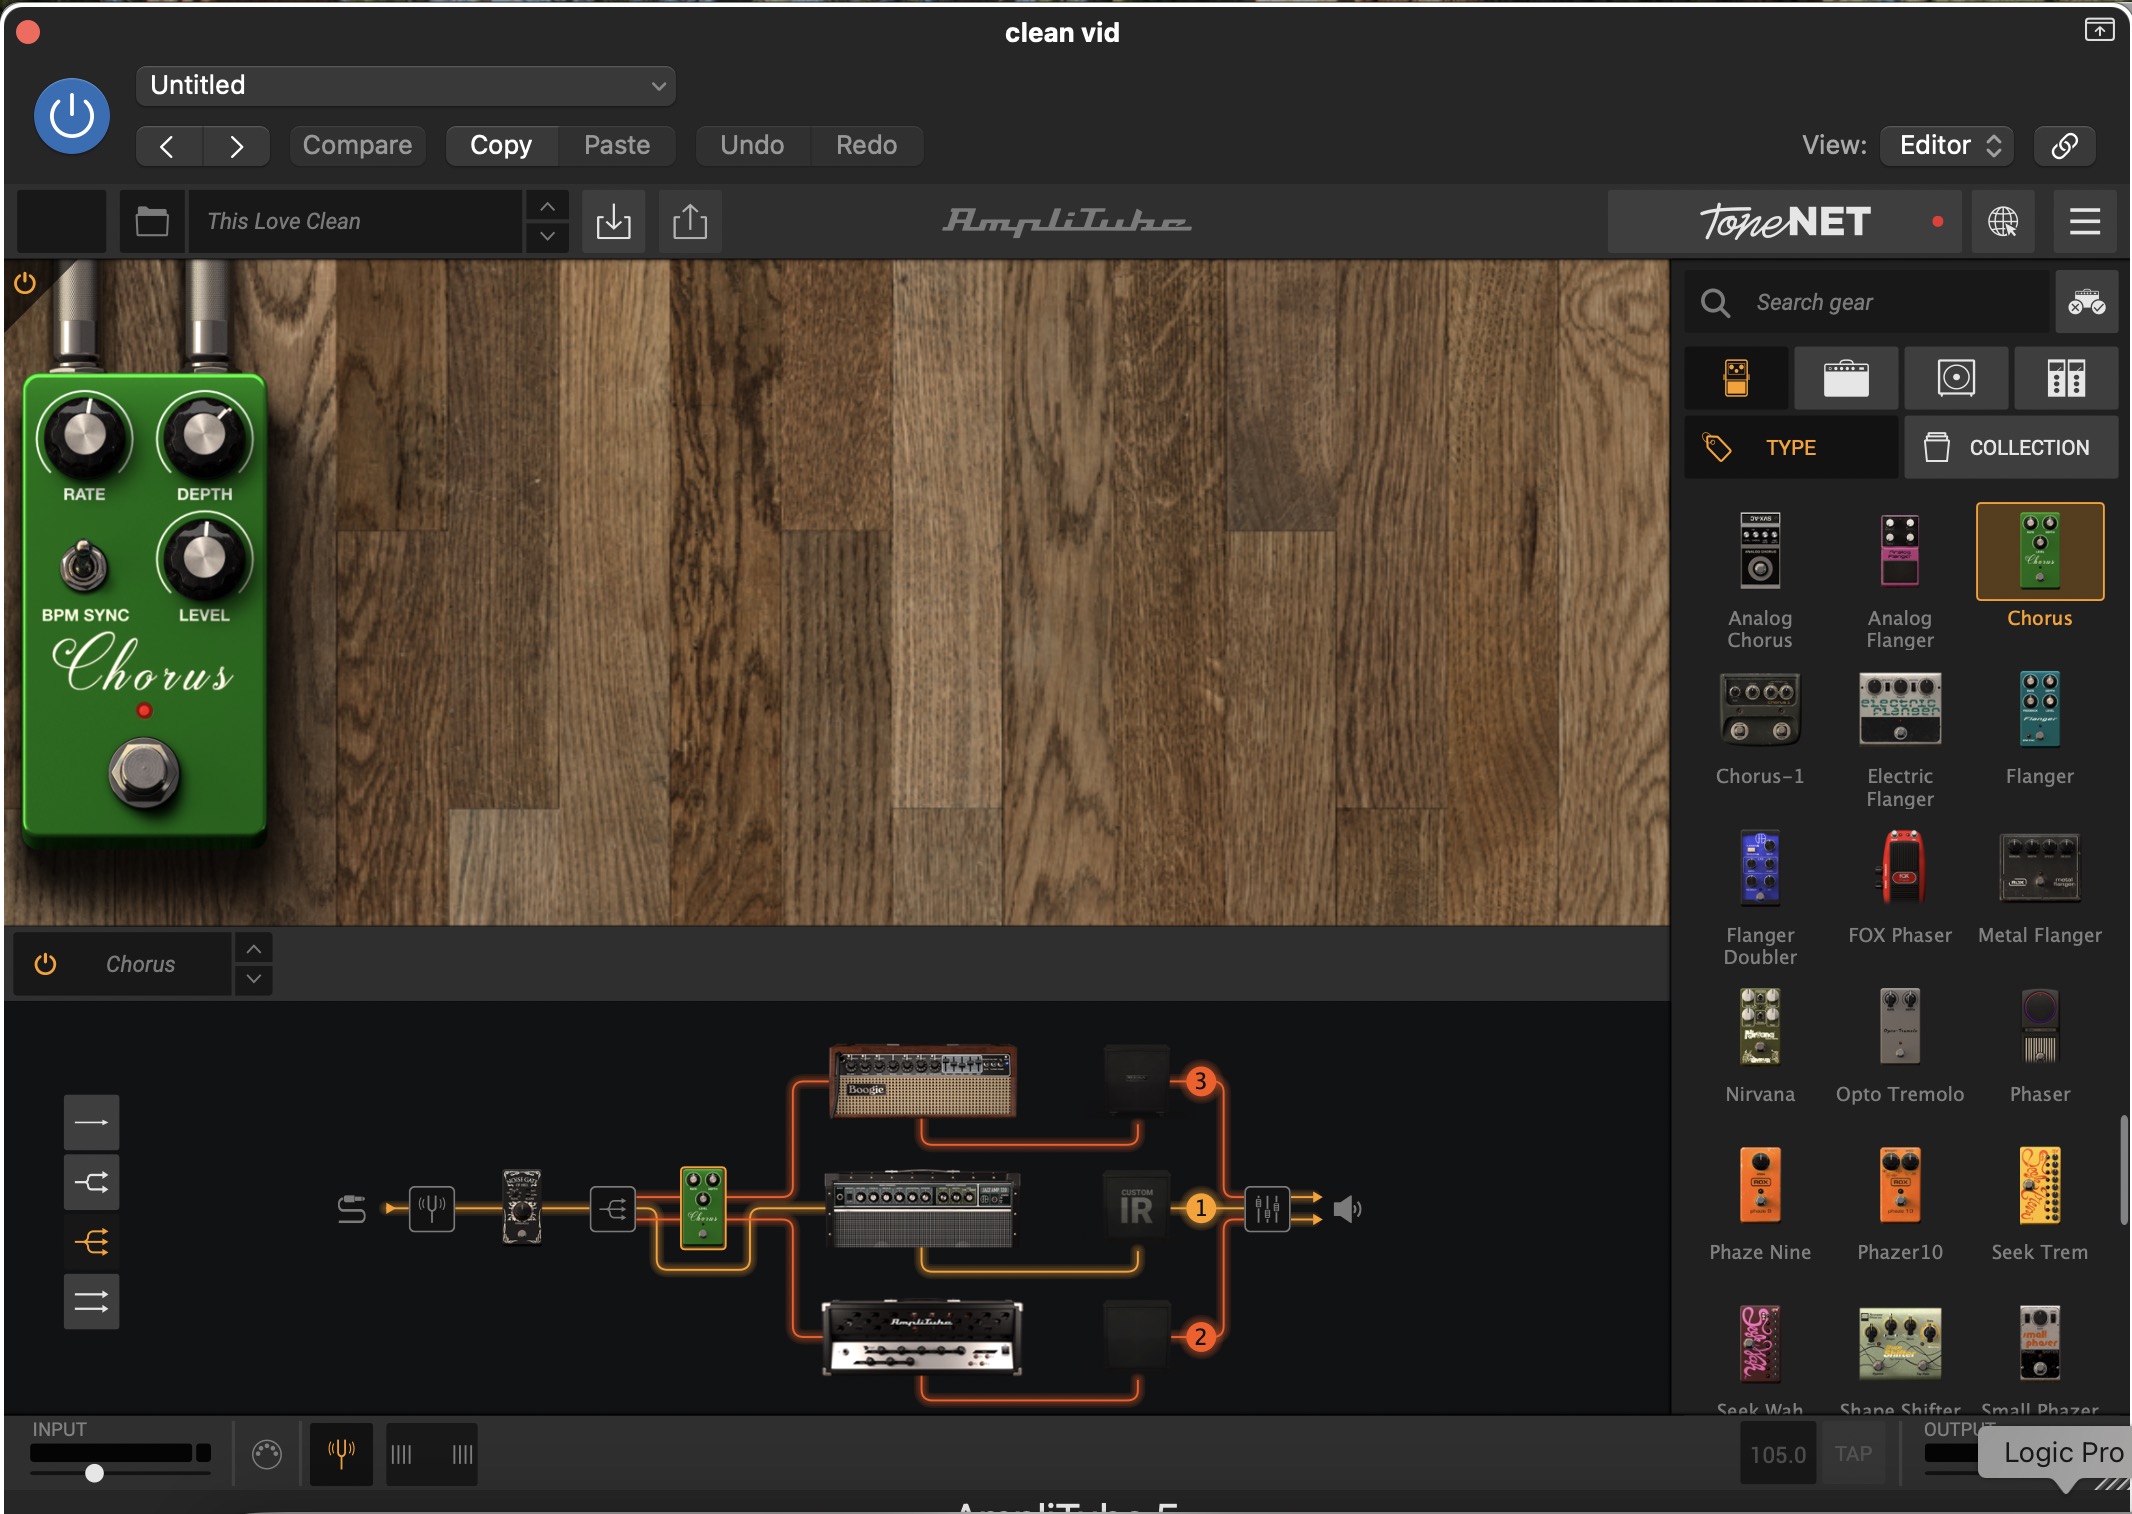Open the tuner in bottom bar
The height and width of the screenshot is (1514, 2132).
point(341,1454)
